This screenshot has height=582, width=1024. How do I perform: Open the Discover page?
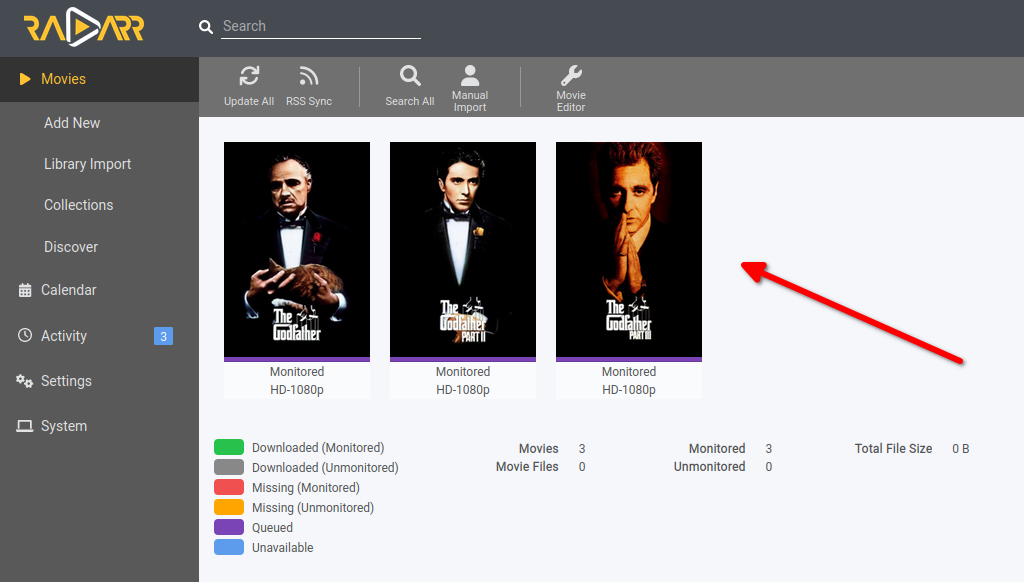click(x=71, y=247)
